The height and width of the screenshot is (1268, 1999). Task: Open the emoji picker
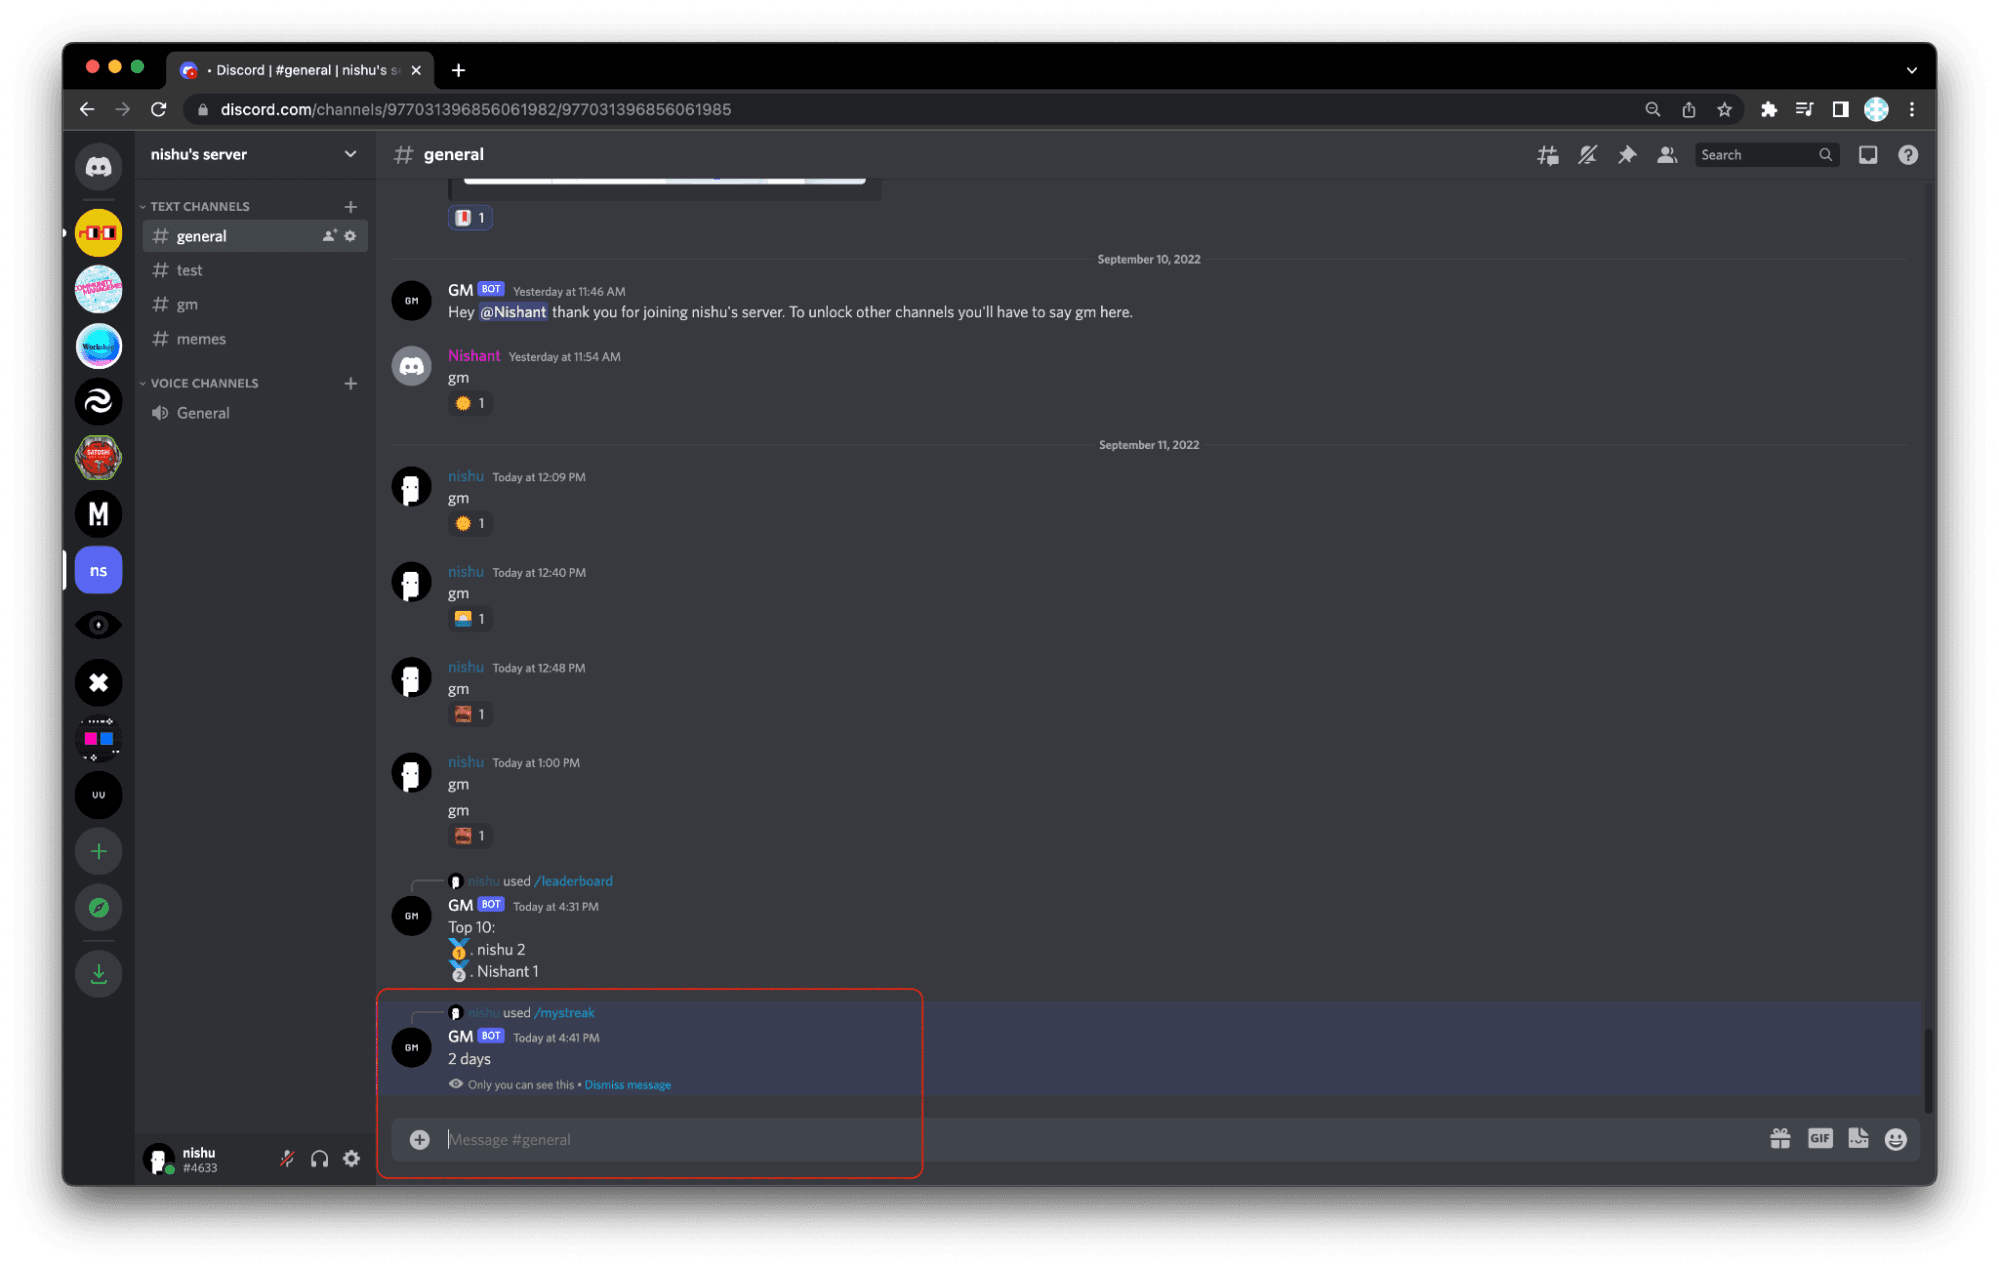tap(1896, 1138)
